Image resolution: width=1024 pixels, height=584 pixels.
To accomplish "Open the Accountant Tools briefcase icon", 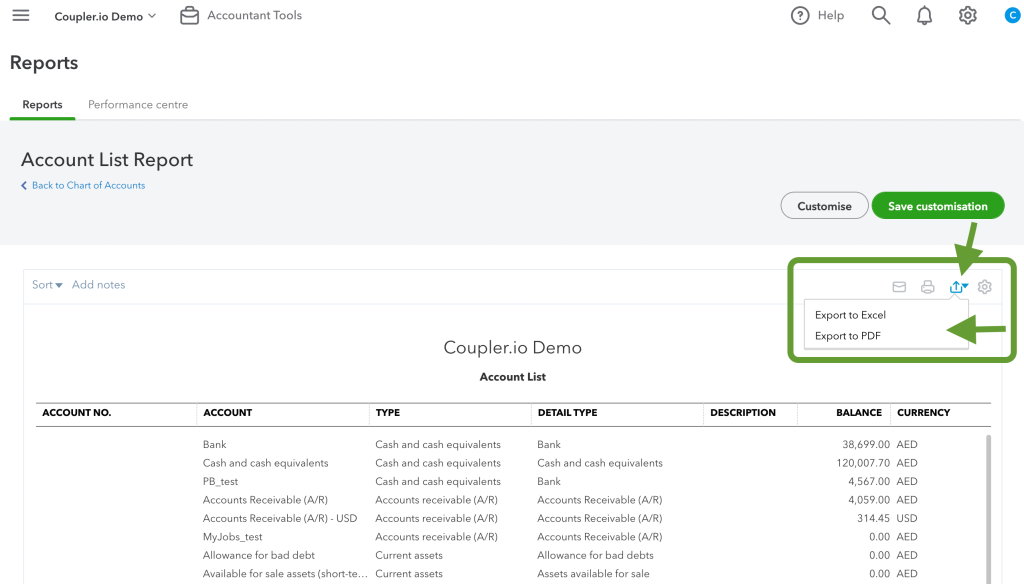I will 189,15.
